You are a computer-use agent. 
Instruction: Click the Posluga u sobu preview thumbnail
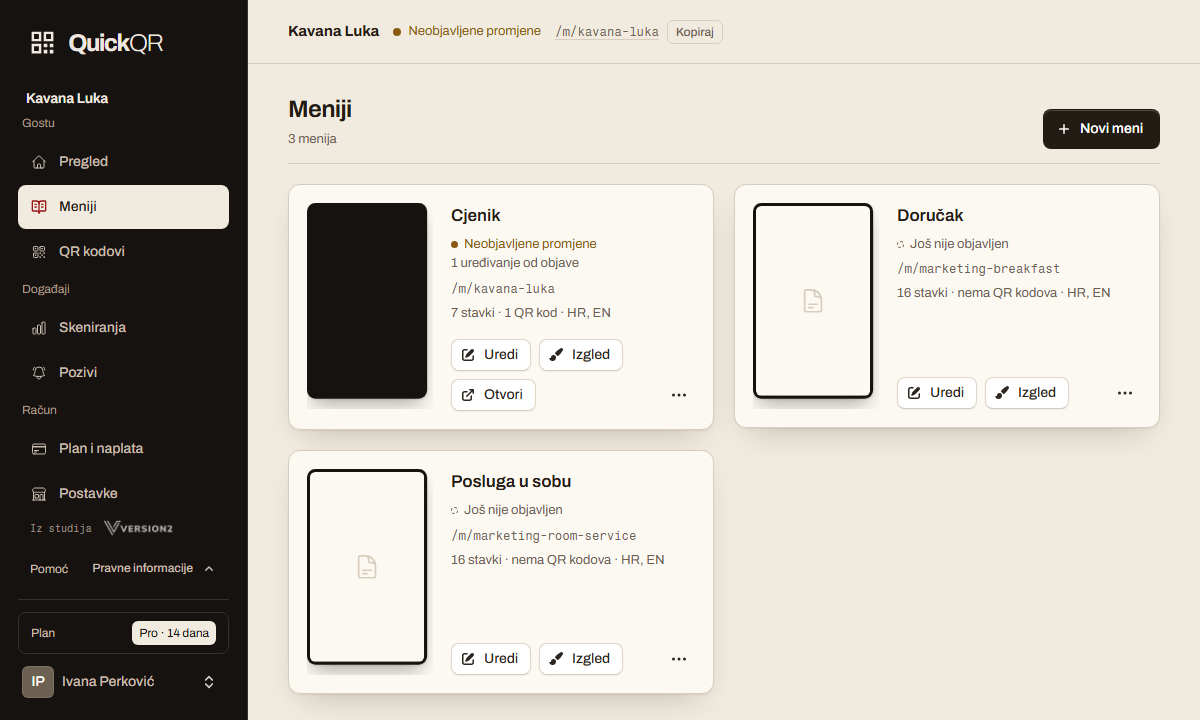(x=367, y=567)
